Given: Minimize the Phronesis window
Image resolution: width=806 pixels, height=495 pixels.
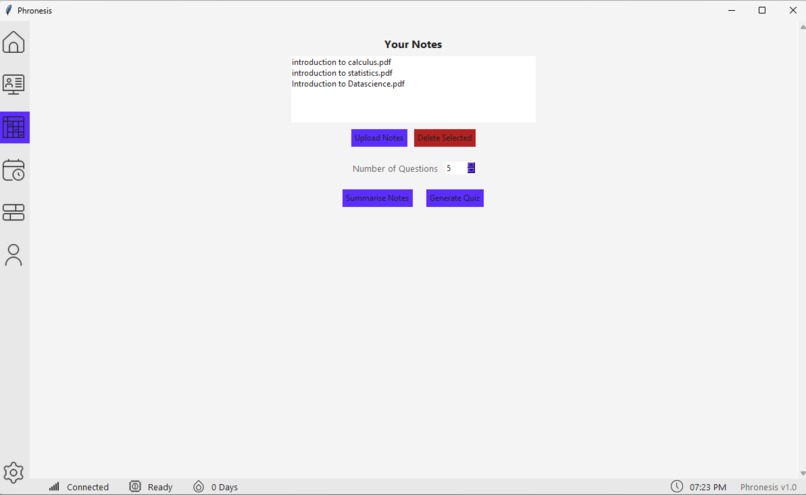Looking at the screenshot, I should (731, 10).
